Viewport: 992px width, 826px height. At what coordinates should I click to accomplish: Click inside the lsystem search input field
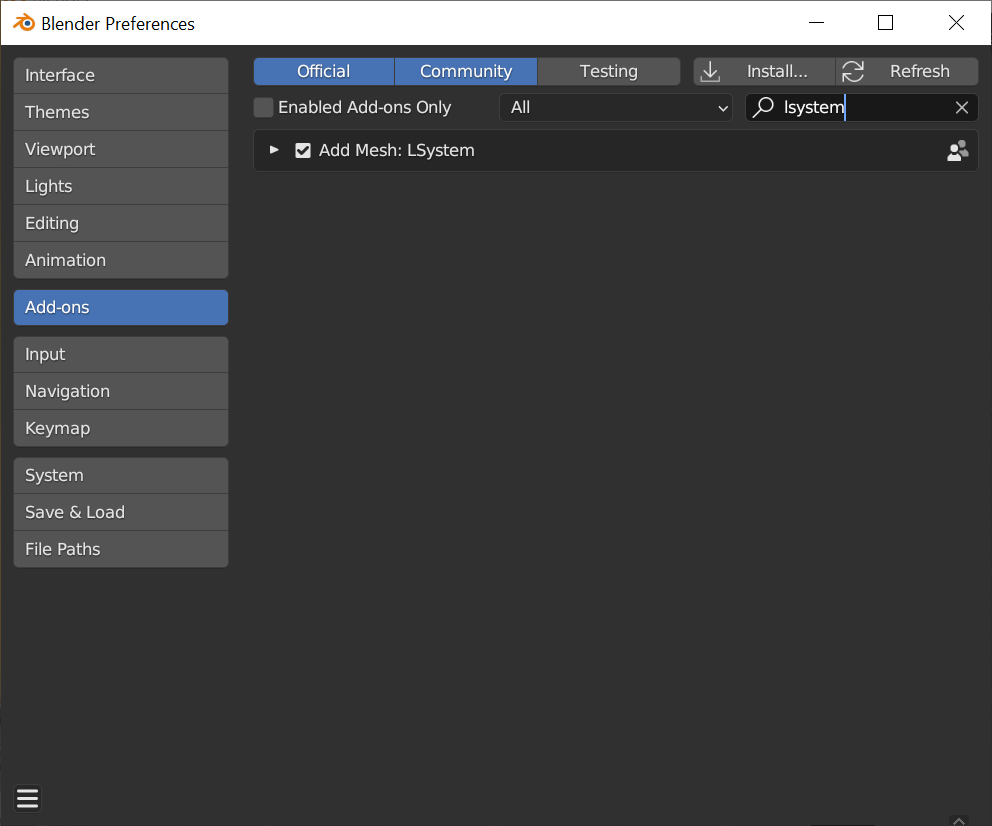point(860,107)
